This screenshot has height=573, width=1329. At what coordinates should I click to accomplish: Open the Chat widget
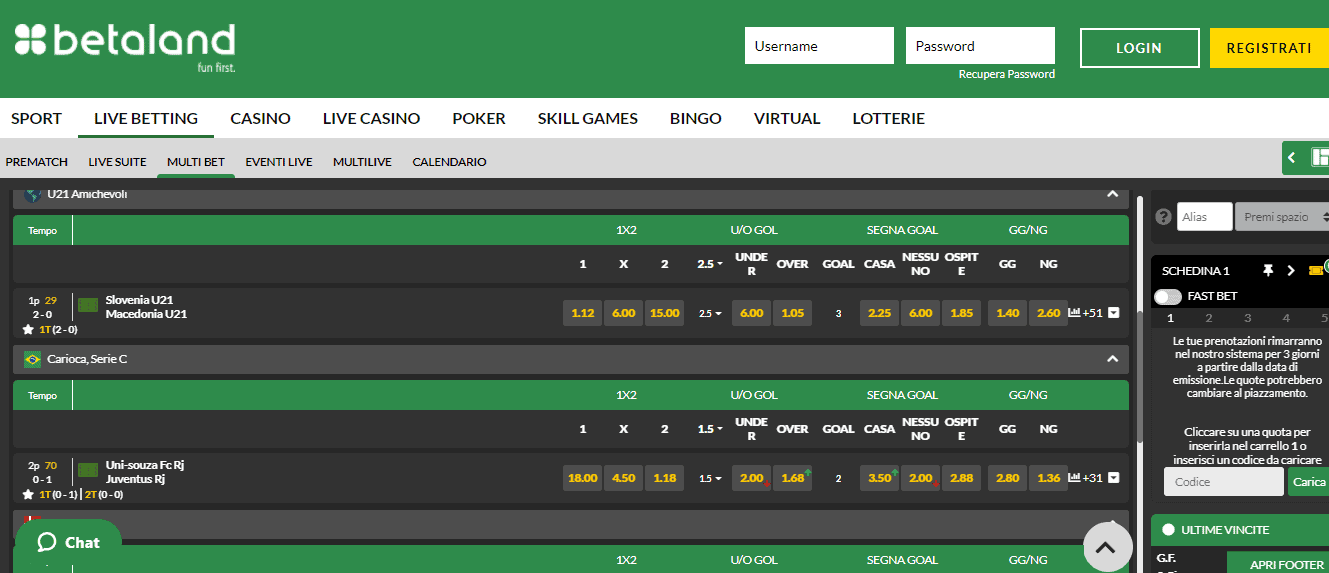click(68, 543)
